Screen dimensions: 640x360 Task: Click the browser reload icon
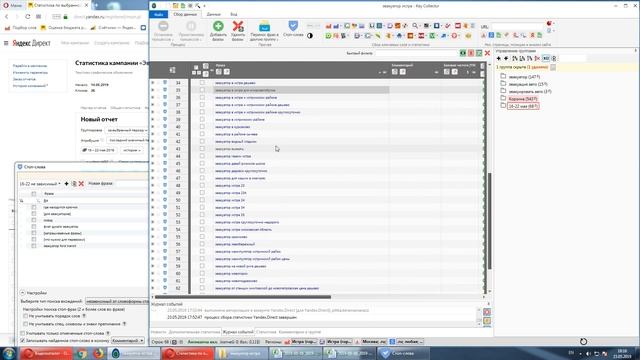point(27,17)
